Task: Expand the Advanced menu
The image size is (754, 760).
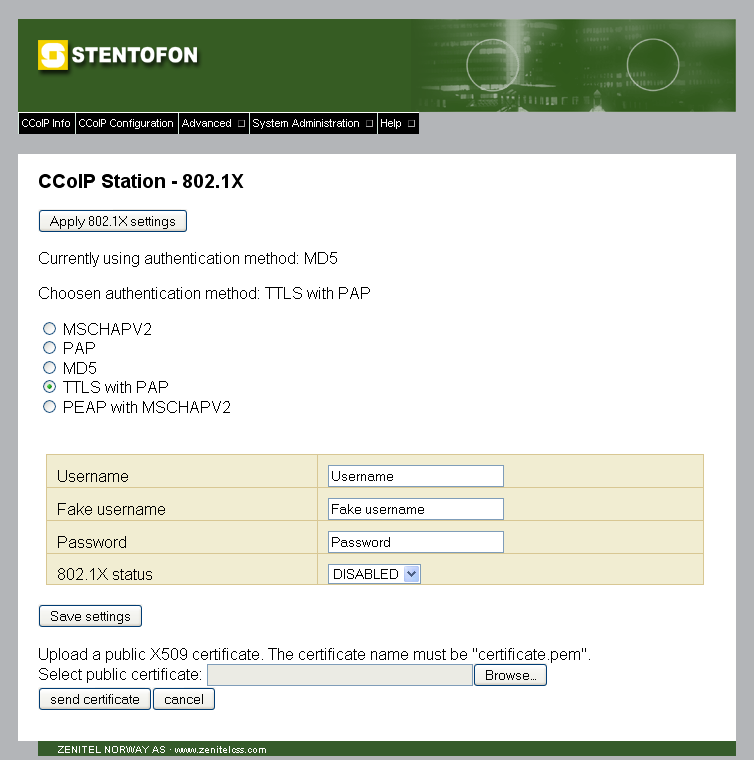Action: click(x=213, y=124)
